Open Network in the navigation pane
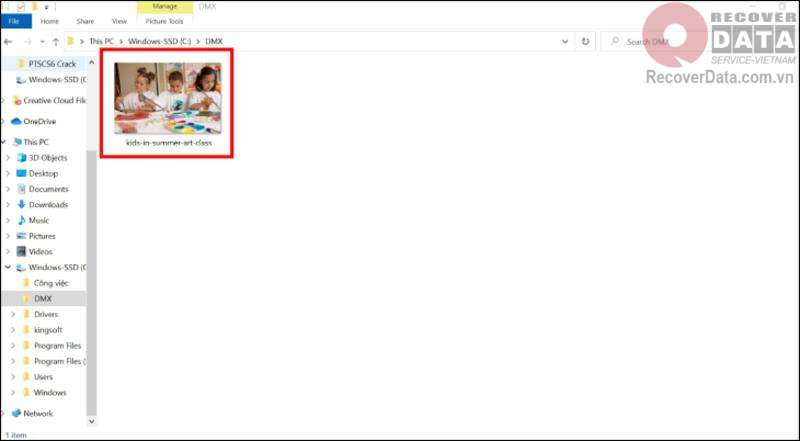The width and height of the screenshot is (800, 441). (38, 413)
